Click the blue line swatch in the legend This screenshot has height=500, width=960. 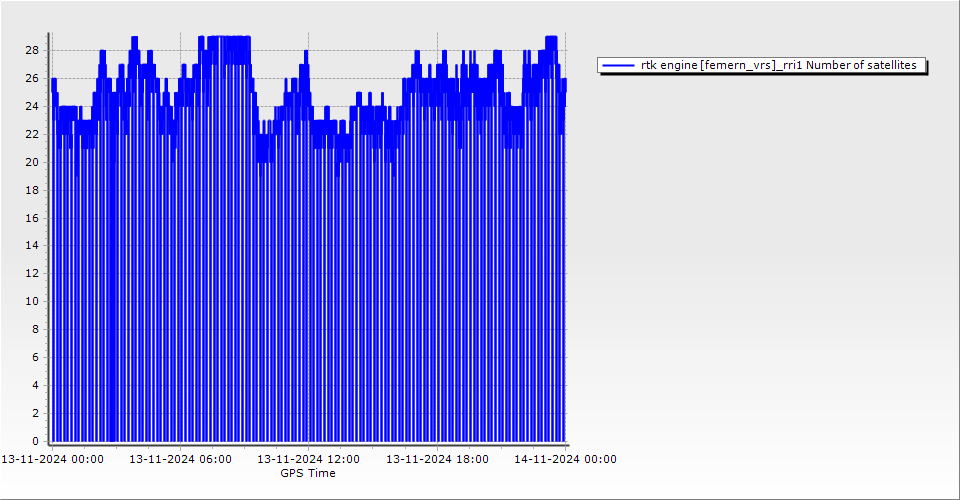coord(618,65)
